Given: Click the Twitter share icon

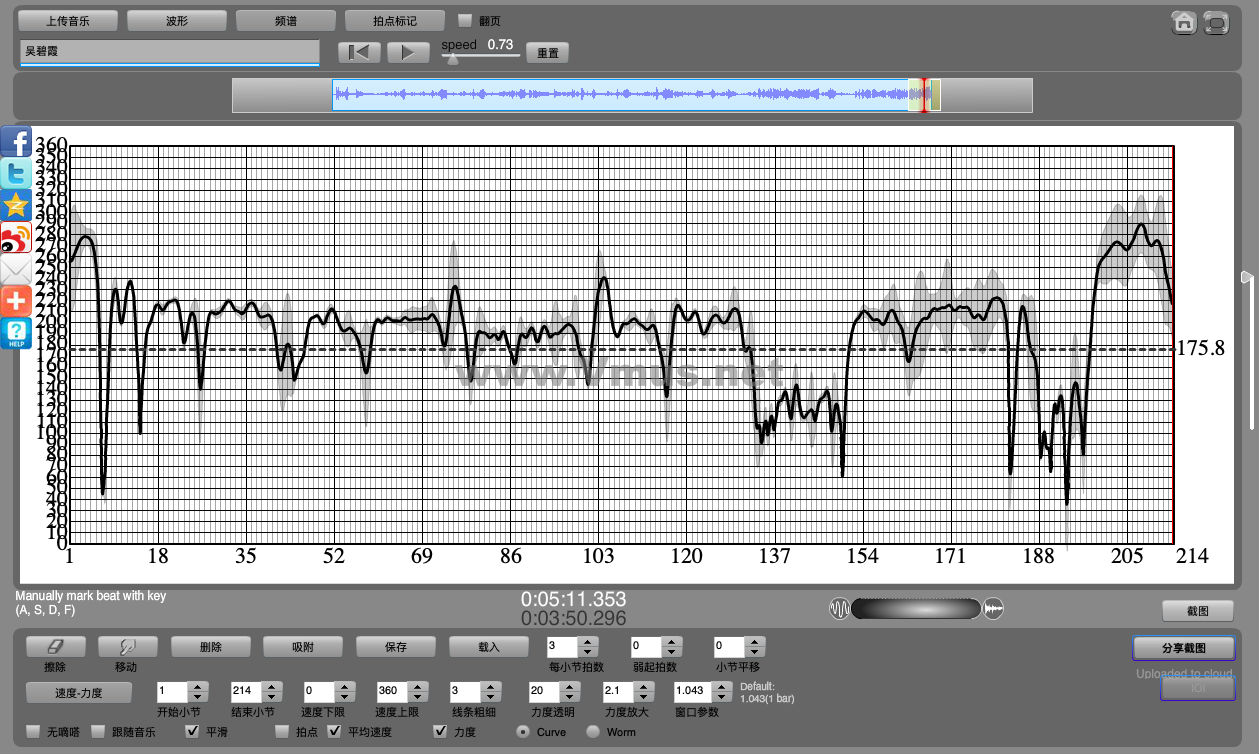Looking at the screenshot, I should point(15,174).
